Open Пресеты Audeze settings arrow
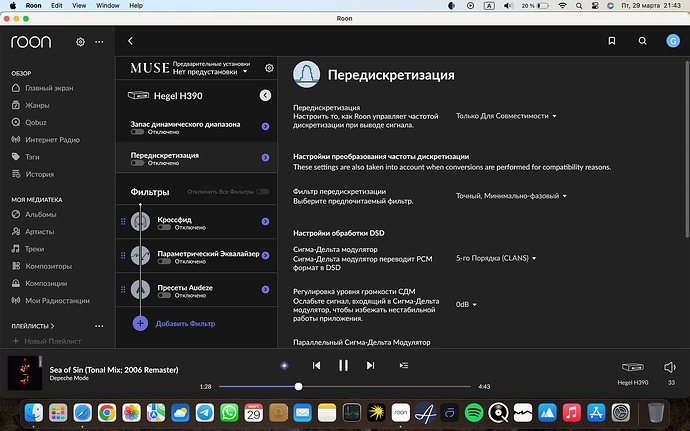The height and width of the screenshot is (431, 690). [265, 289]
